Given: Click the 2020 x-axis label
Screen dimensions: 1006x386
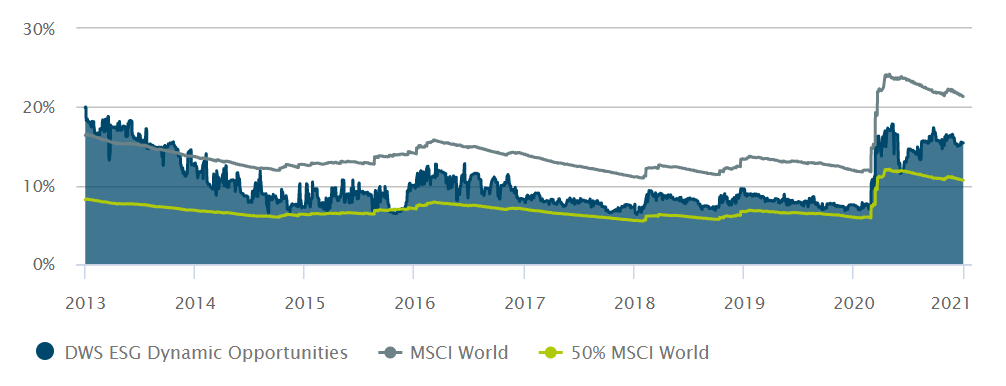Looking at the screenshot, I should tap(853, 303).
